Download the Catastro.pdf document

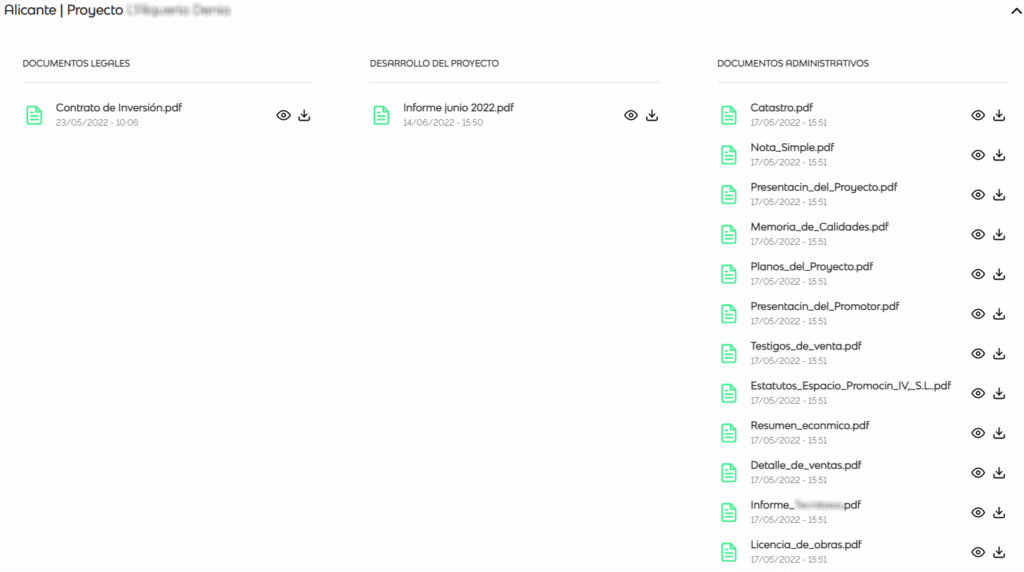(x=999, y=115)
